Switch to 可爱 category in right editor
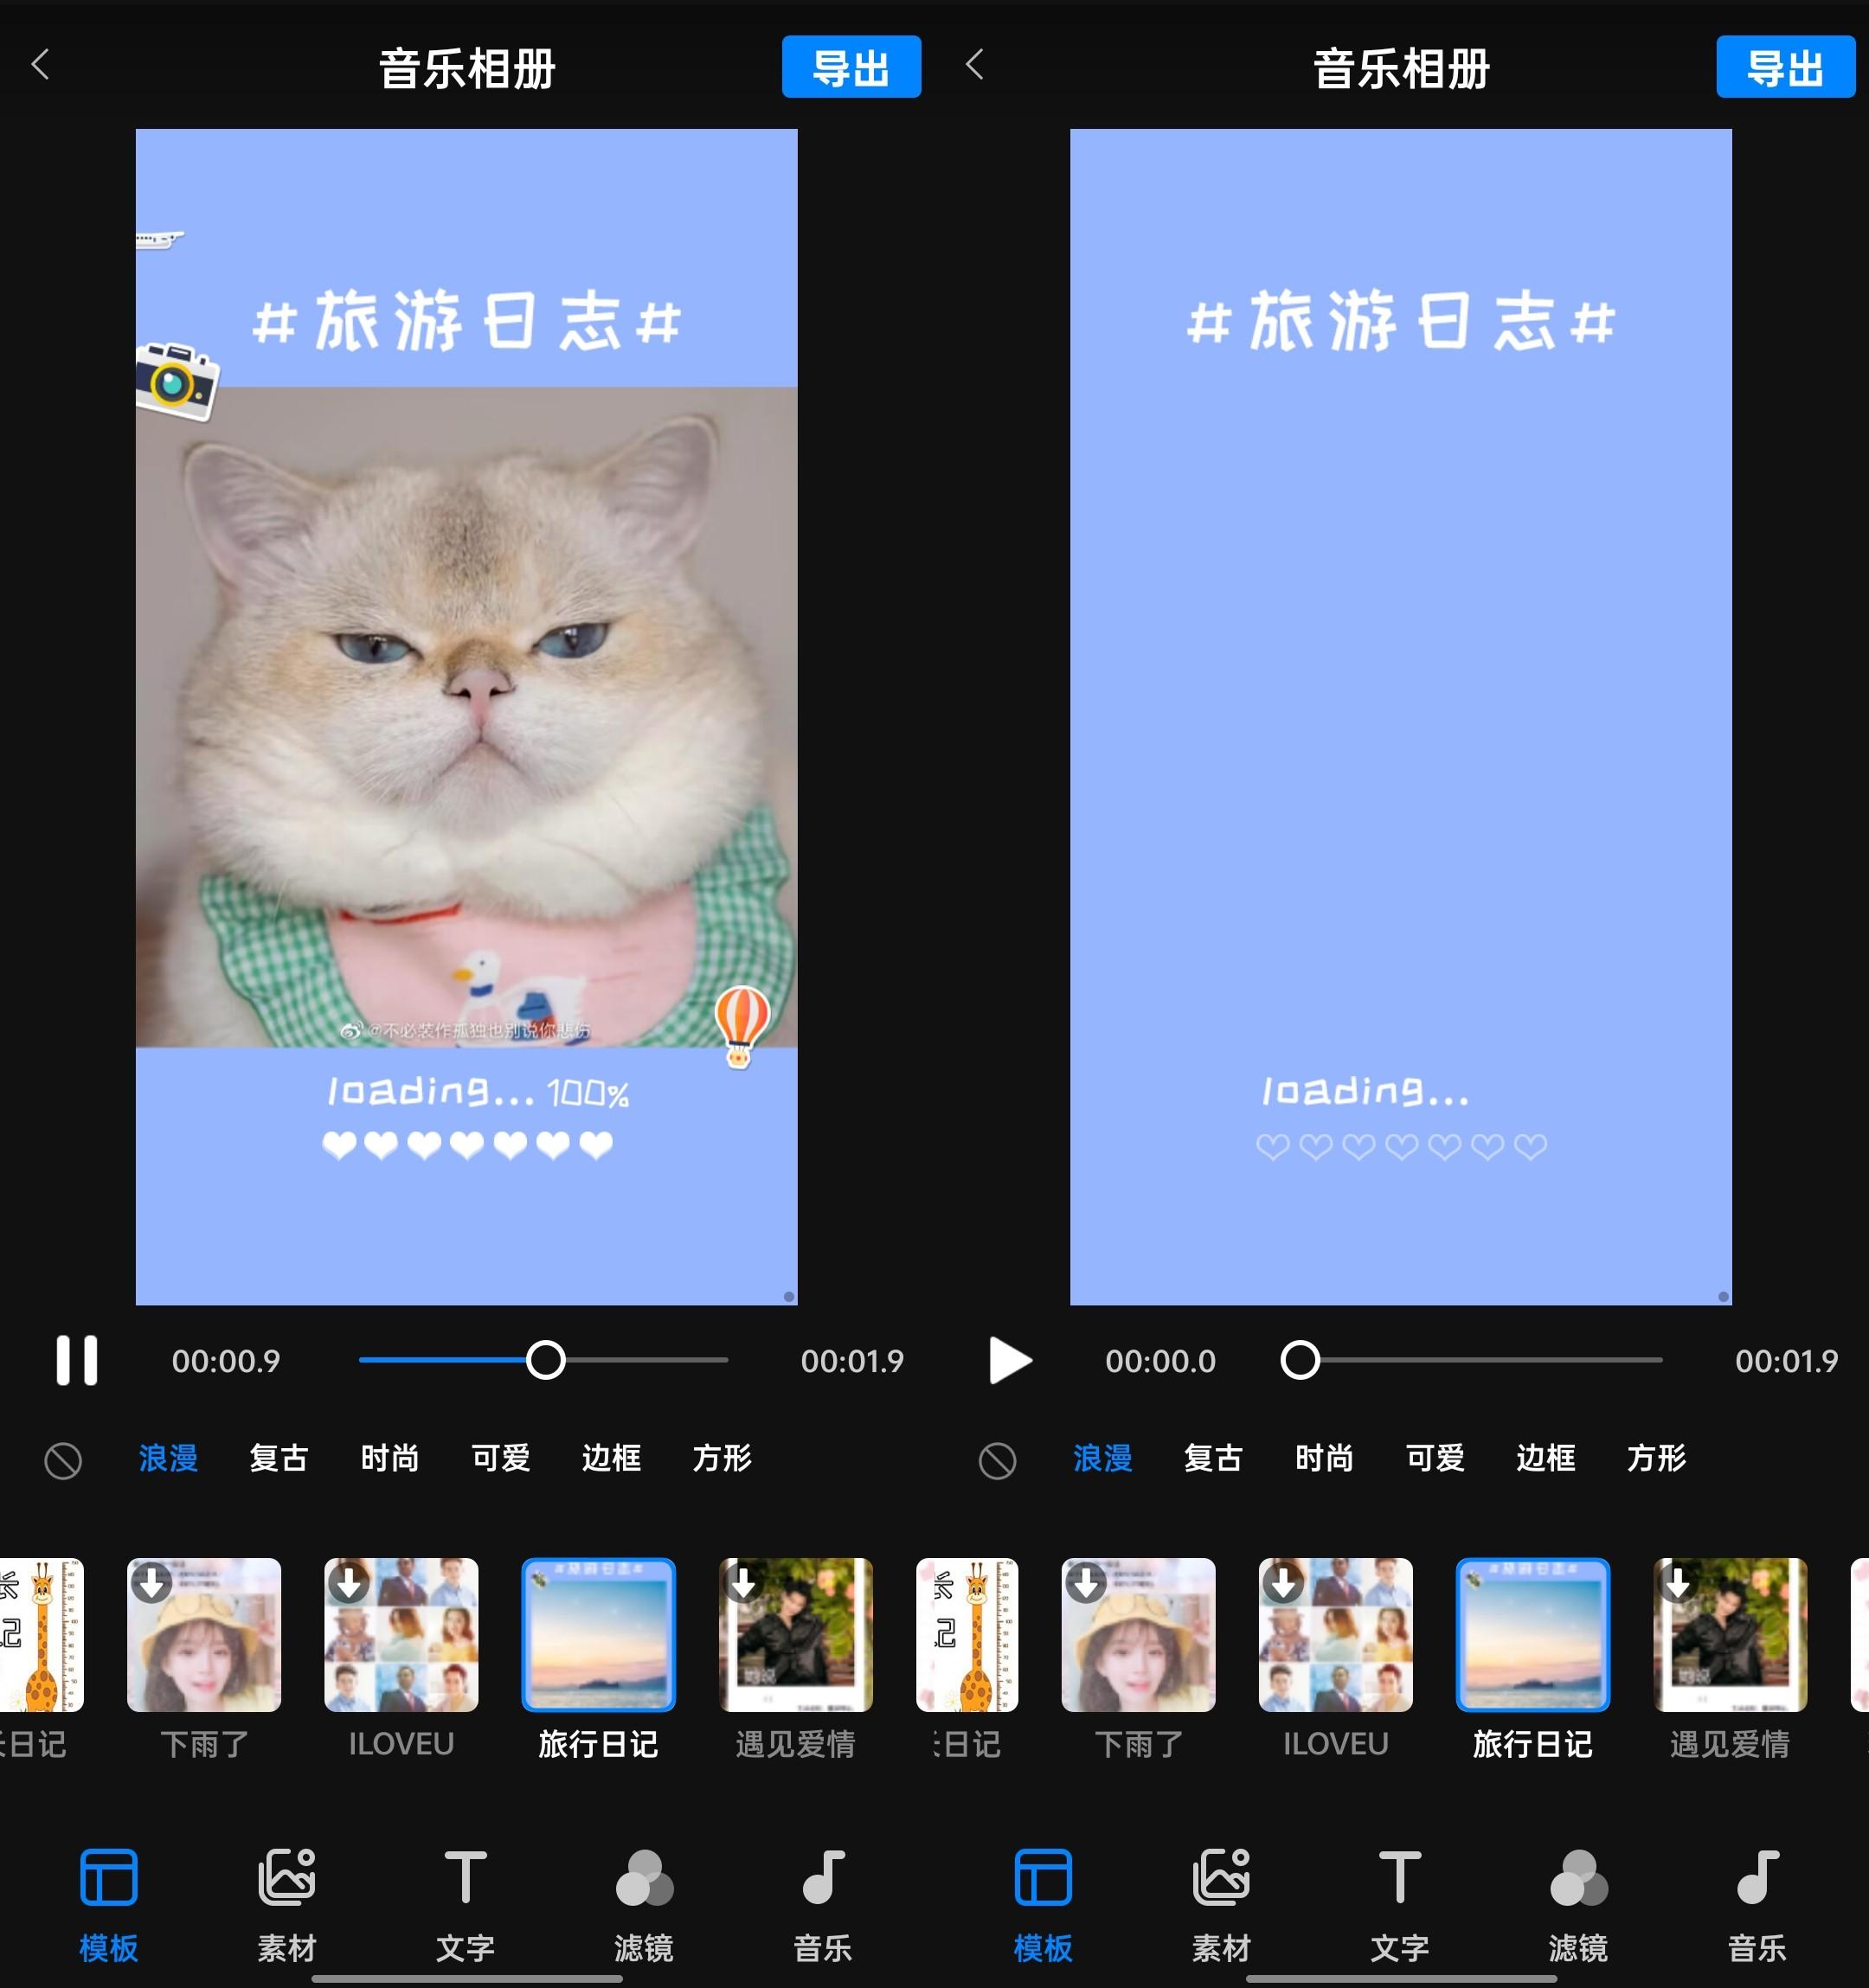This screenshot has height=1988, width=1869. [x=1434, y=1458]
